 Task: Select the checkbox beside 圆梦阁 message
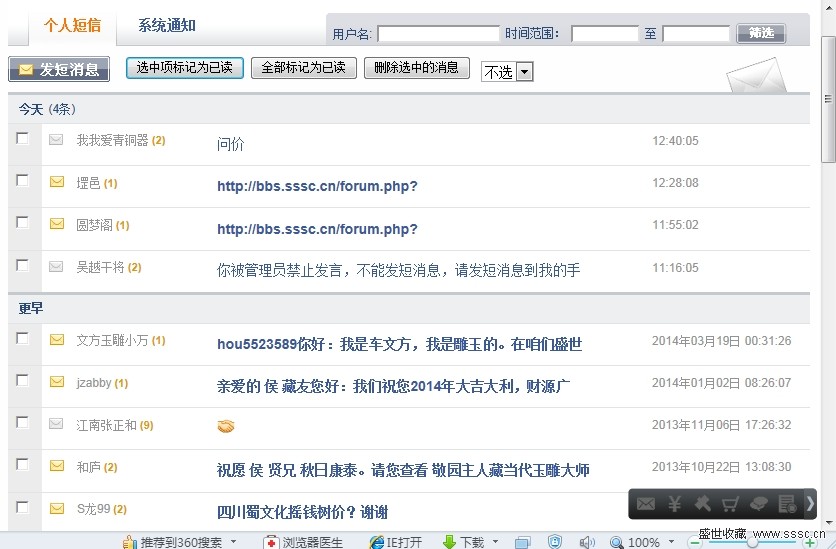(x=23, y=223)
